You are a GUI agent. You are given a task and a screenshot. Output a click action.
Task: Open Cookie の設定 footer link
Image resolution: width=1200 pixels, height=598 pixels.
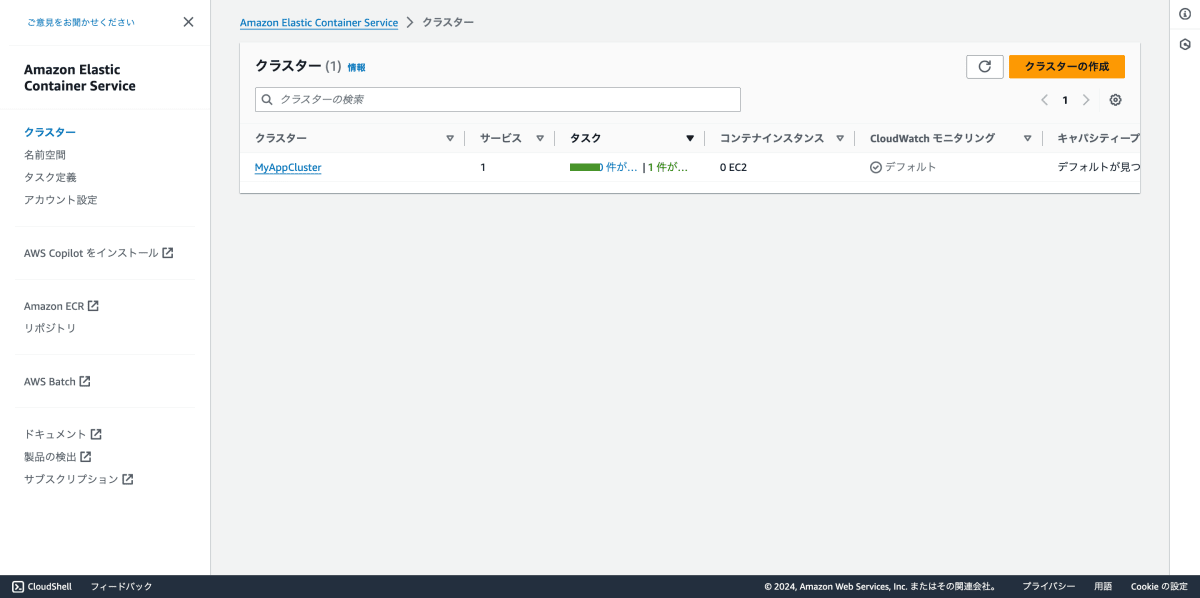coord(1159,587)
